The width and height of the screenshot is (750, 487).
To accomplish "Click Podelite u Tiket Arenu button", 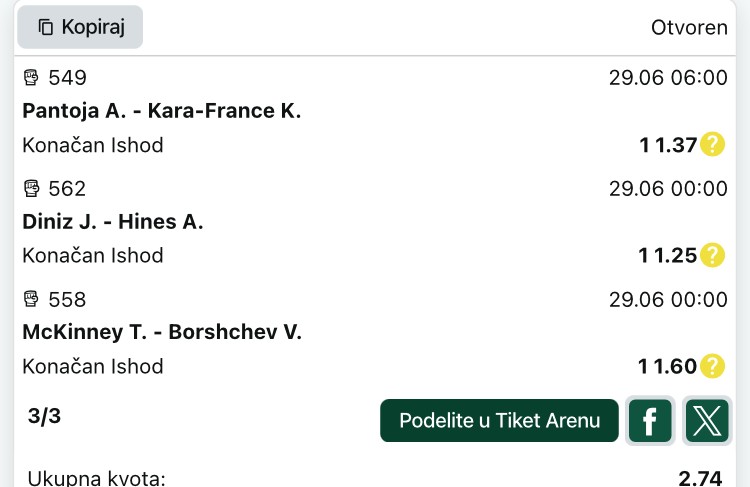I will point(499,421).
